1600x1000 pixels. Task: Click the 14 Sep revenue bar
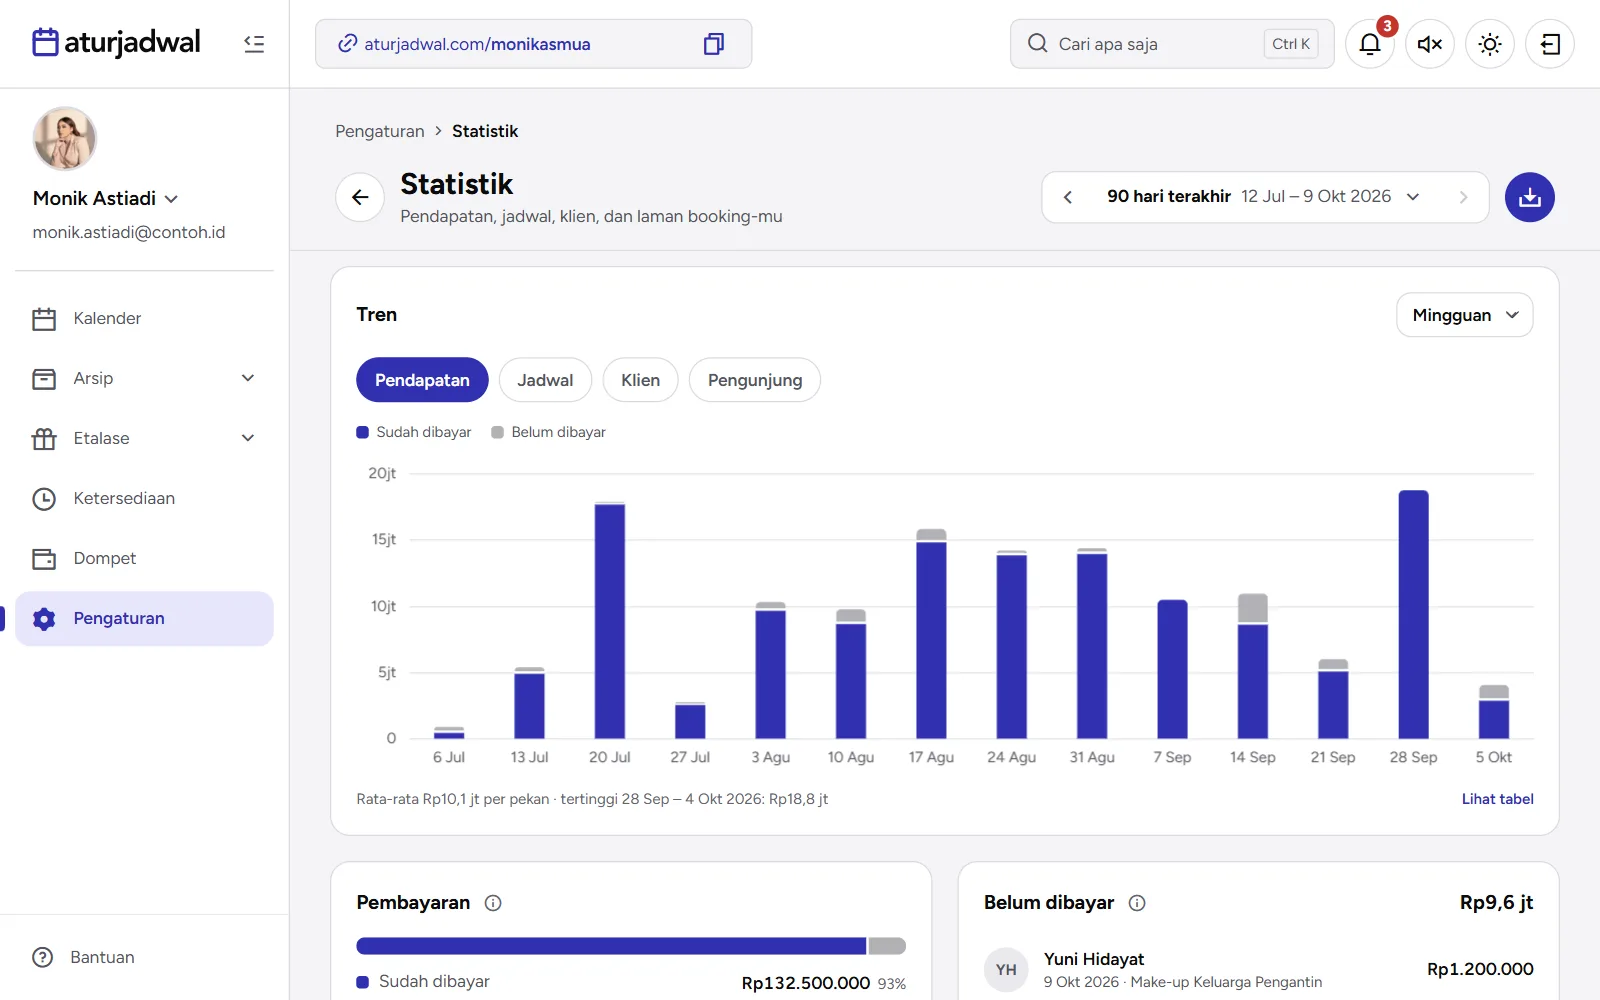click(1253, 666)
